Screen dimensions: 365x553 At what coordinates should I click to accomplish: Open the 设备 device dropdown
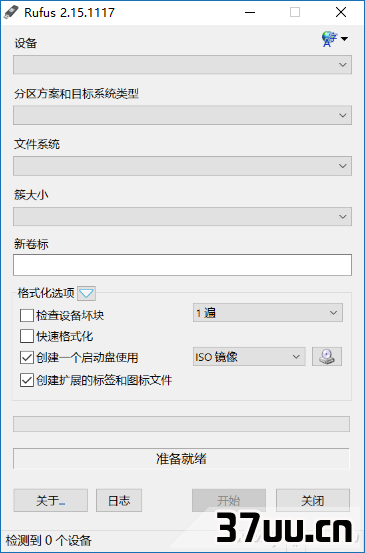point(182,65)
